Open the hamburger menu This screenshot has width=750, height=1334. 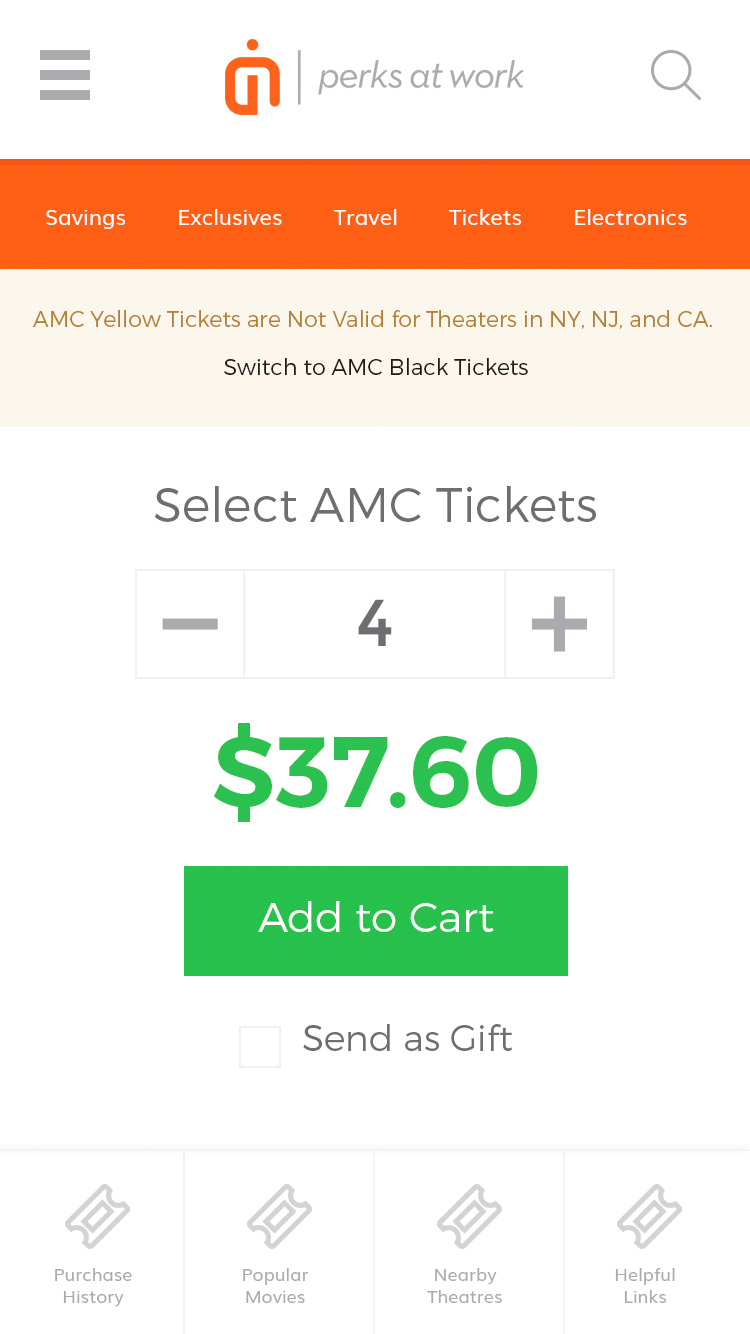[65, 75]
